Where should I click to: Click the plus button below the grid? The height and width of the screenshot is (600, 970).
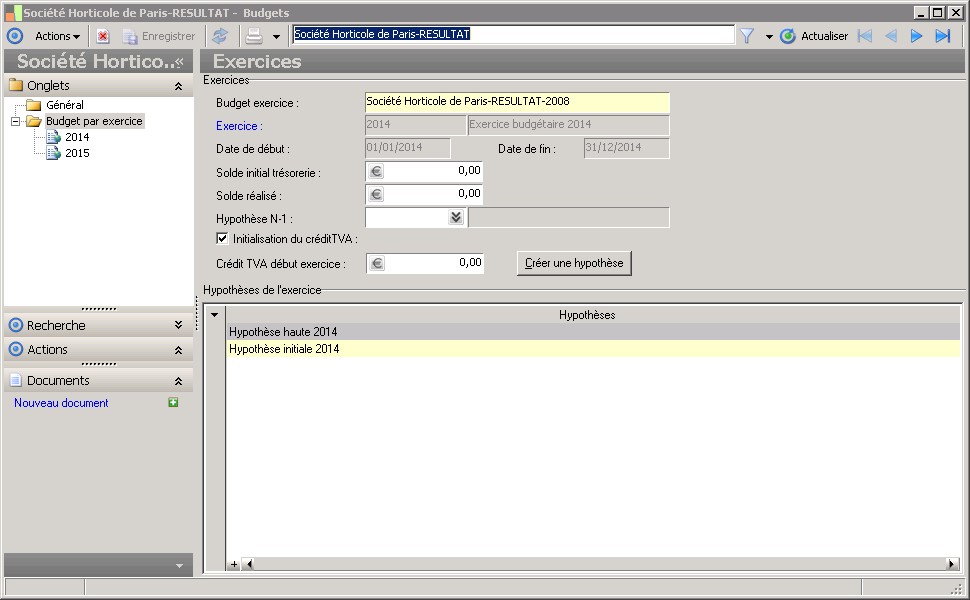click(x=234, y=564)
